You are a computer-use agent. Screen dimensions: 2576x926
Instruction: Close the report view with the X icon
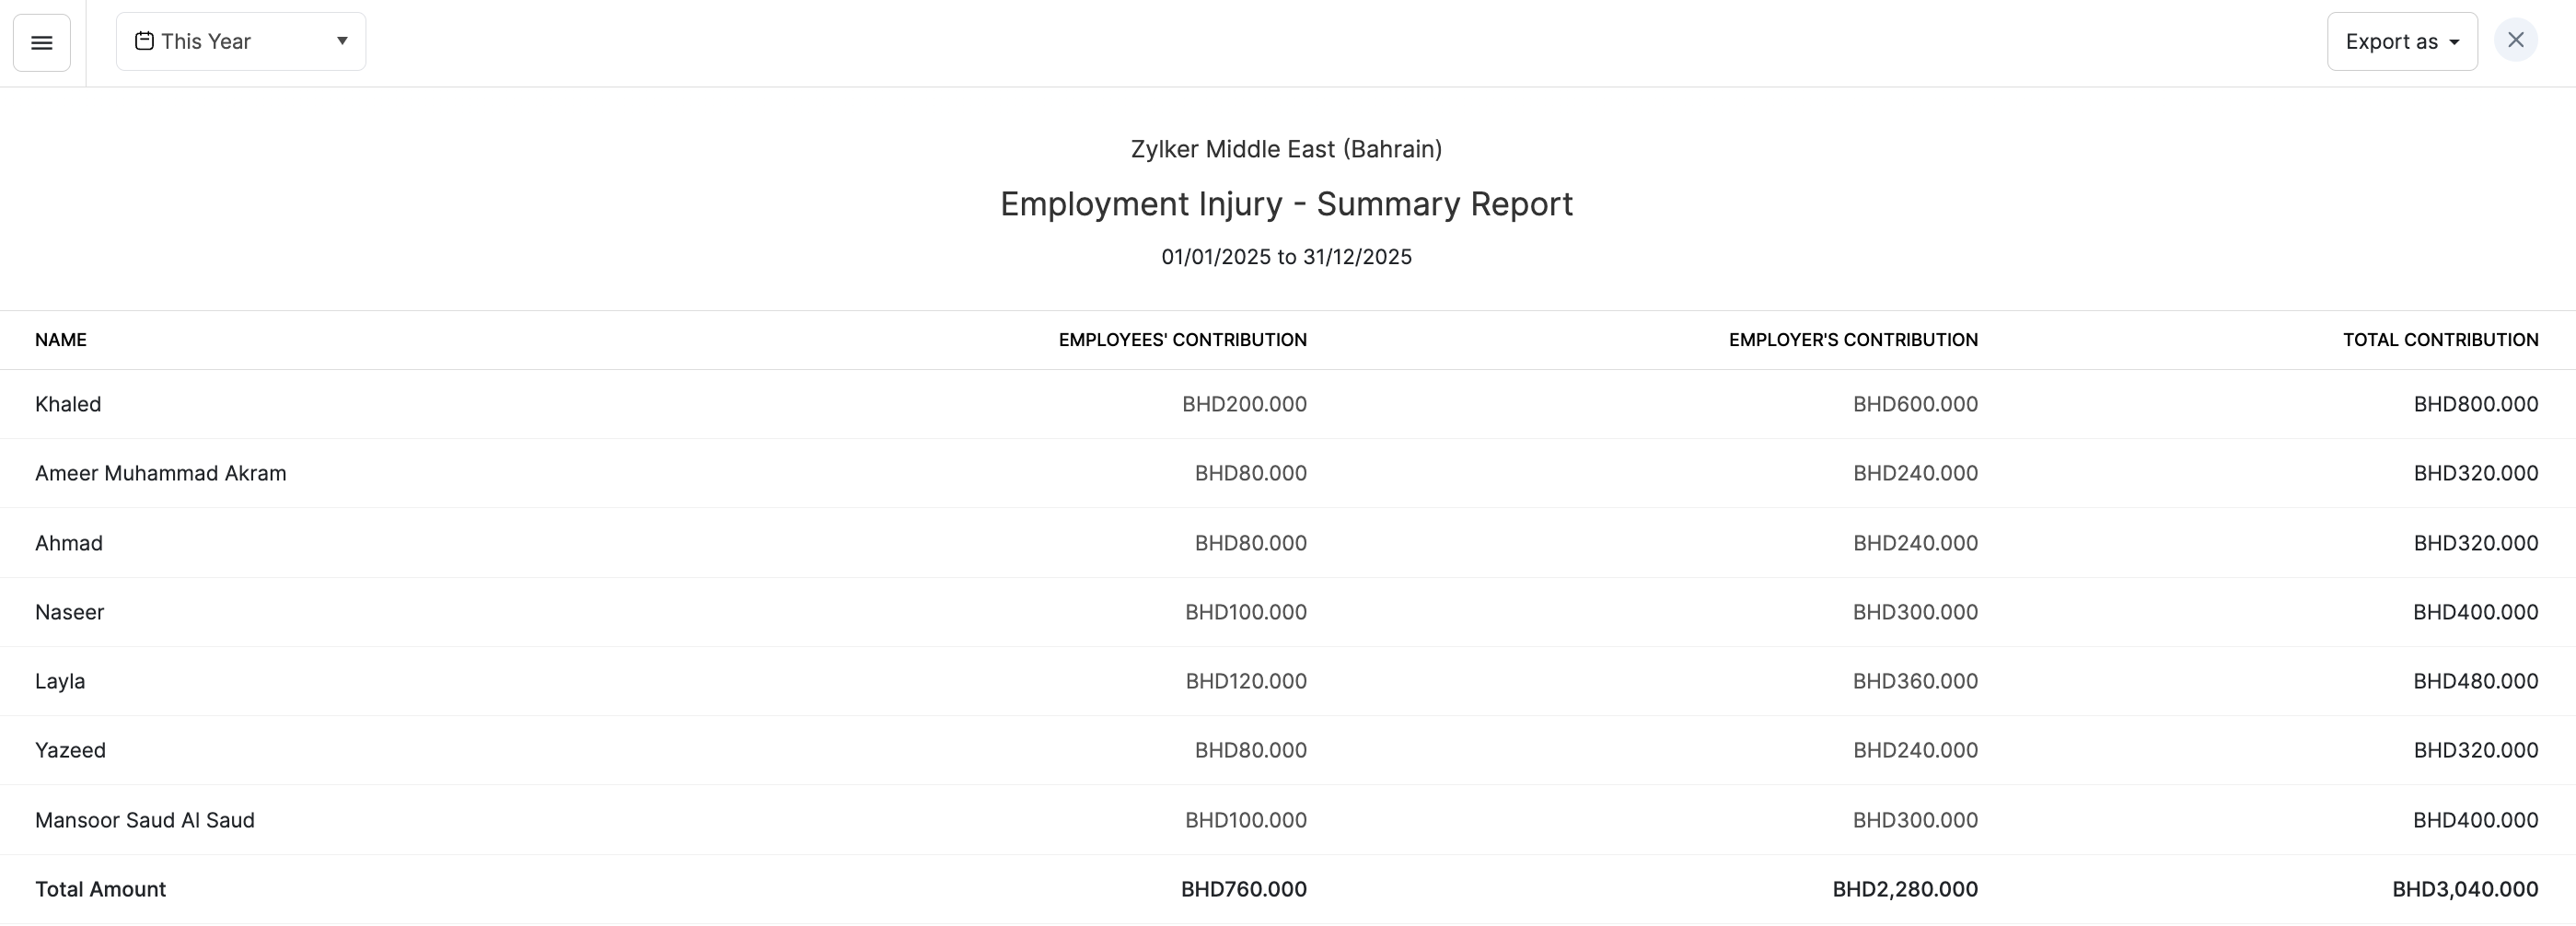(x=2516, y=41)
